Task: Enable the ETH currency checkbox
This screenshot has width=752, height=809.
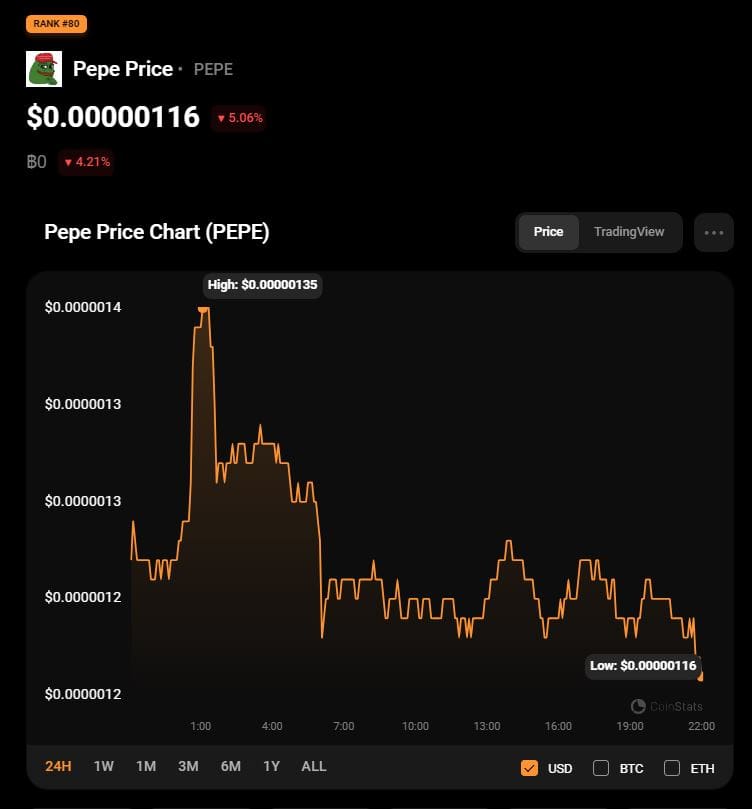Action: pyautogui.click(x=672, y=768)
